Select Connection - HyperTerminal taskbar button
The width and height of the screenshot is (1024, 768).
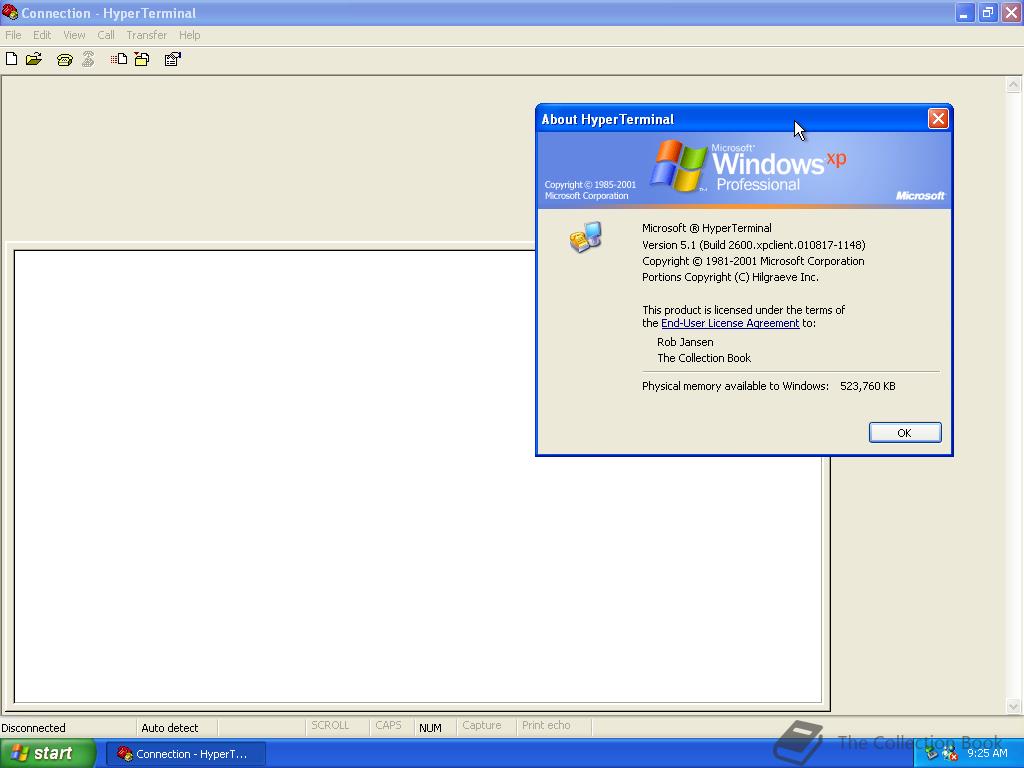point(185,754)
